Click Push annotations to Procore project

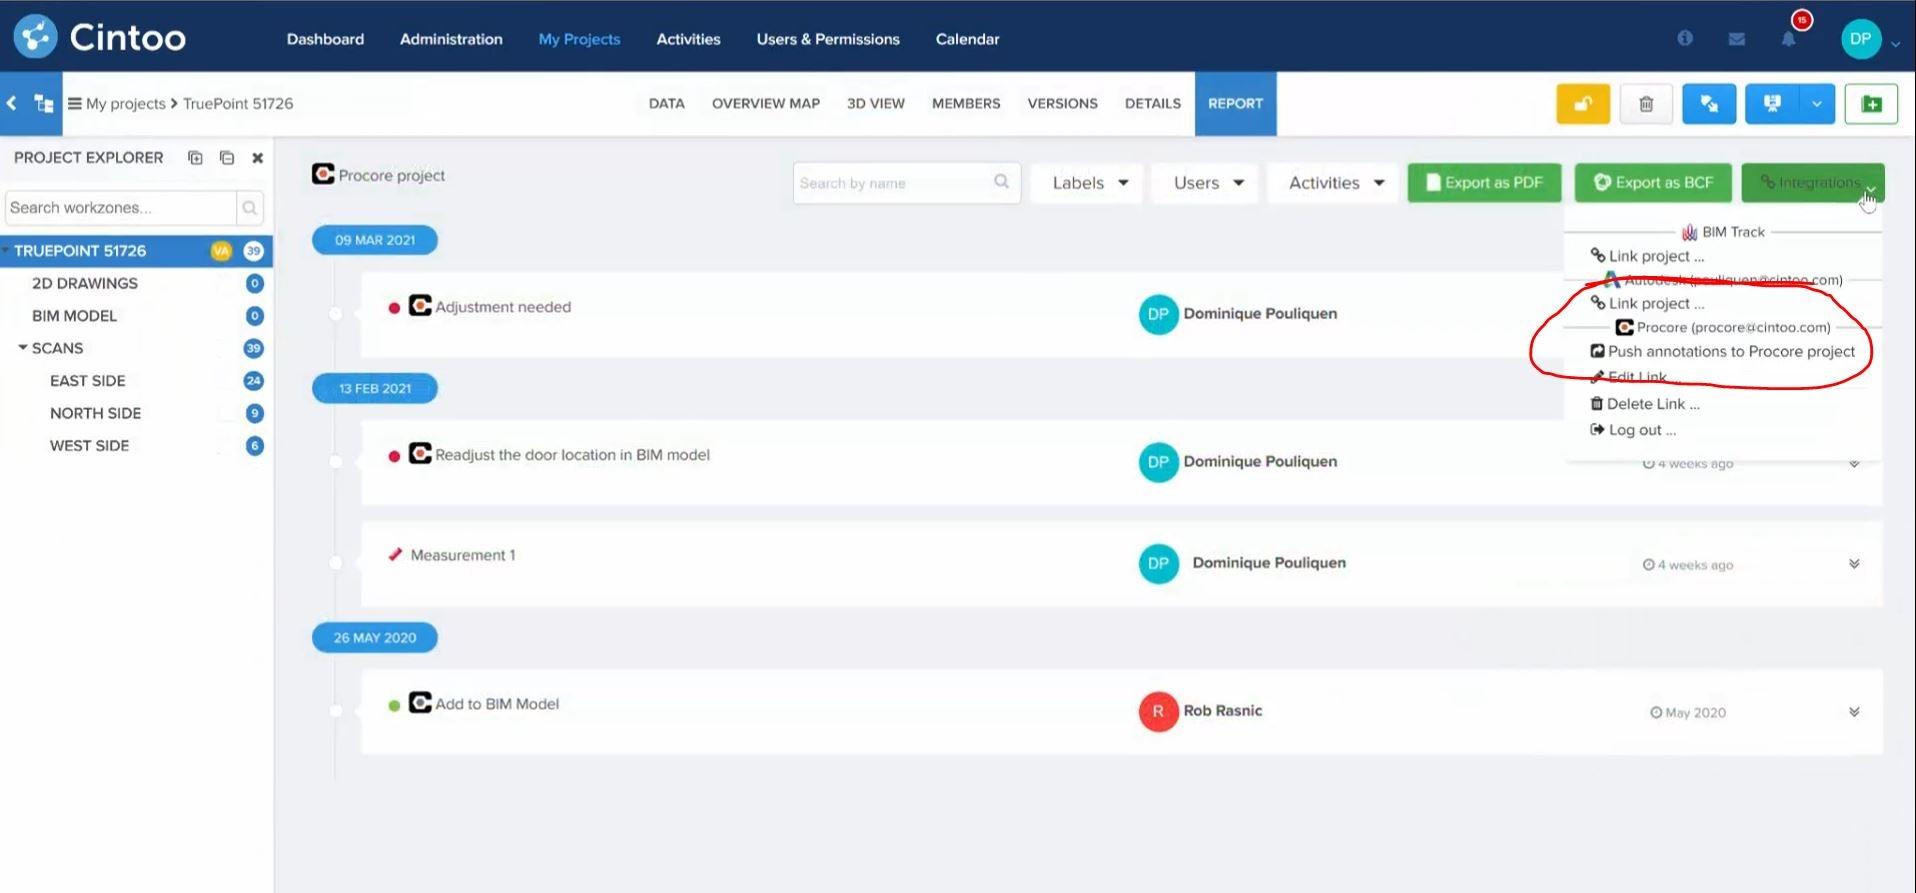1722,352
